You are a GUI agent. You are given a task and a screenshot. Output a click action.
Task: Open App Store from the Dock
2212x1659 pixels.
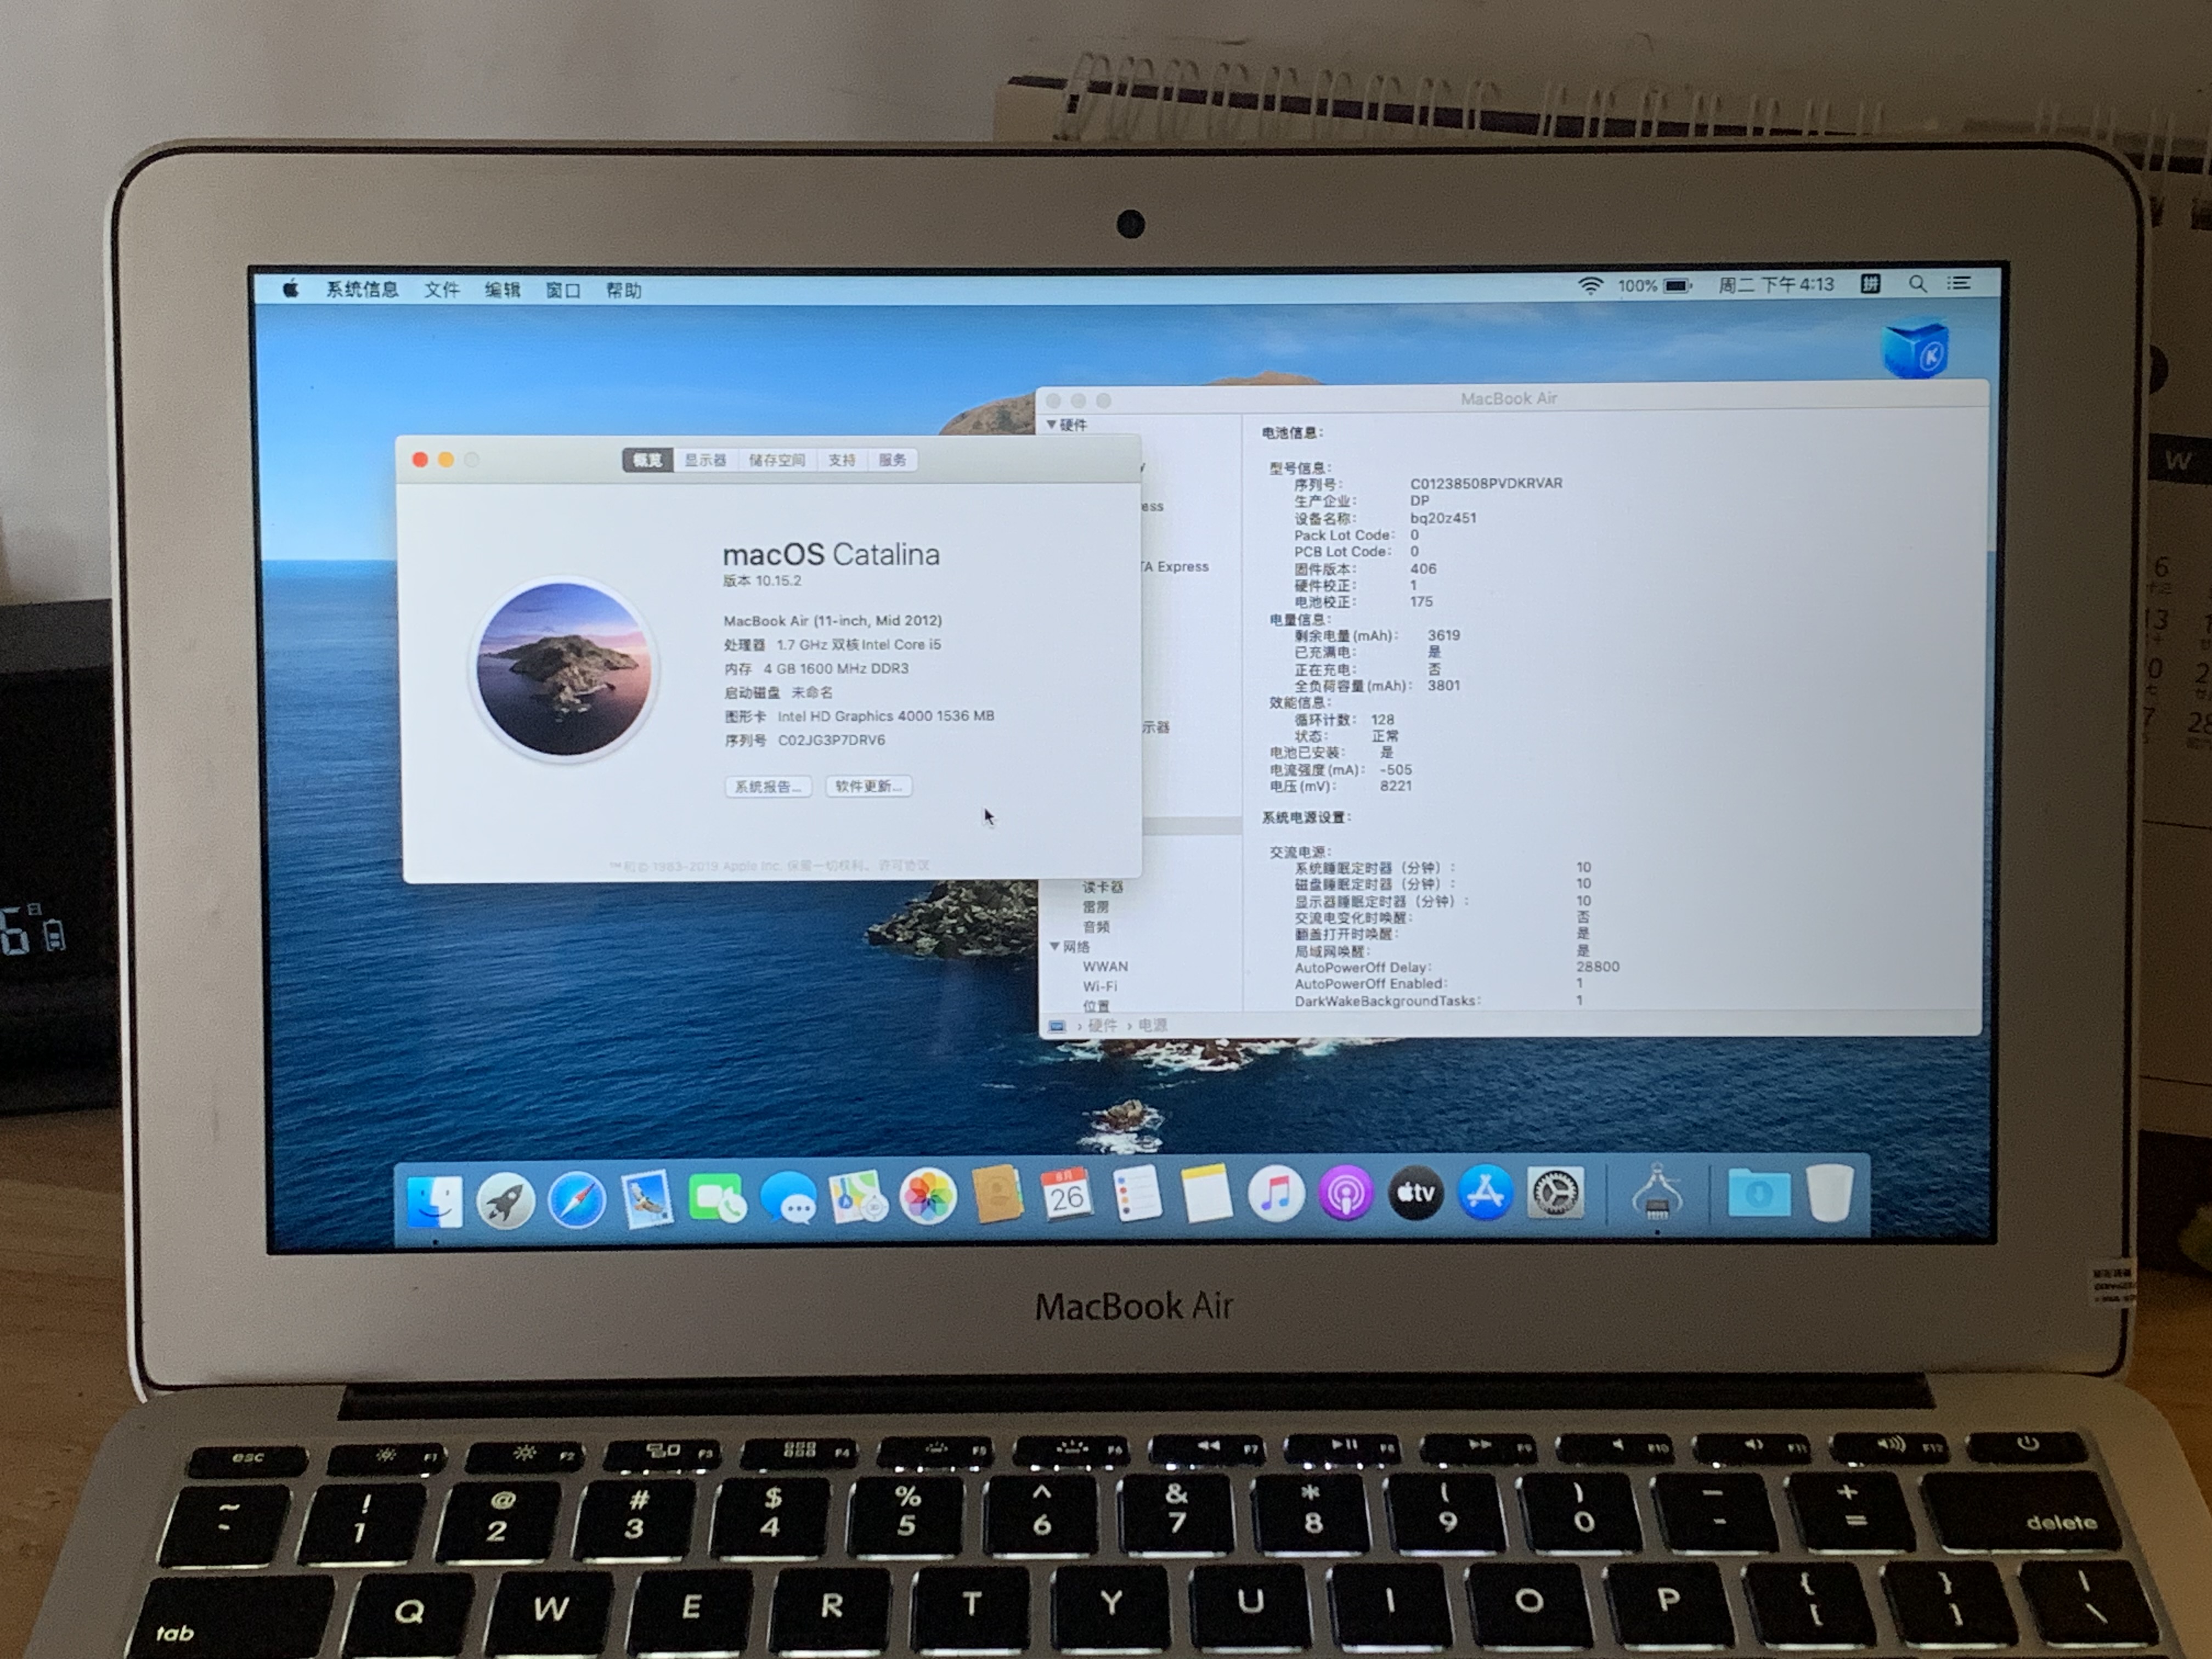pos(1485,1193)
